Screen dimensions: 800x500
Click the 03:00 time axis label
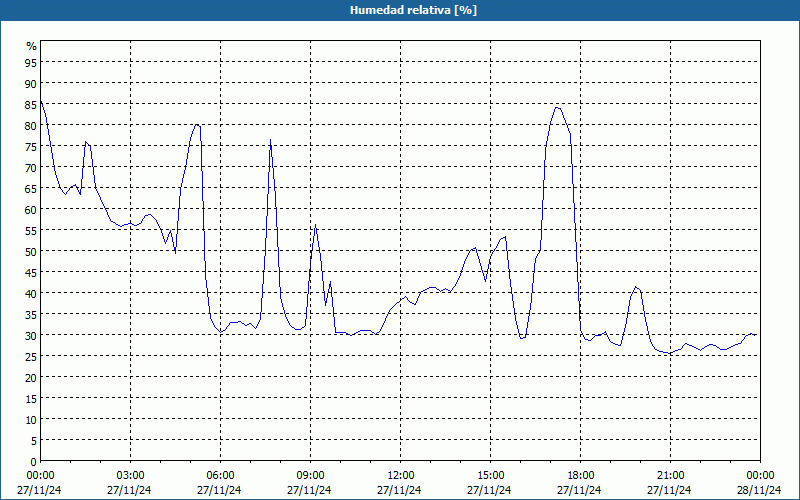tap(131, 476)
